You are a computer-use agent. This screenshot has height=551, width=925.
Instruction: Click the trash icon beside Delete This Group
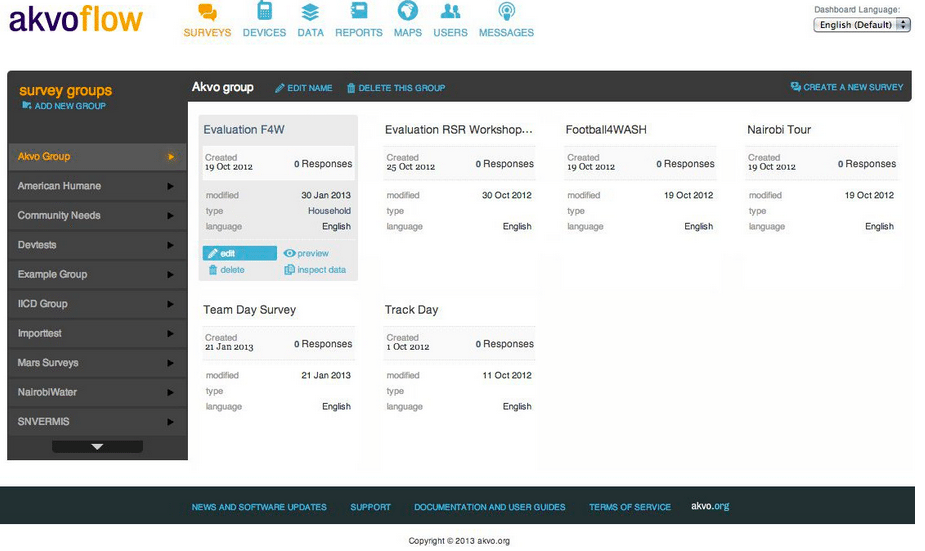click(x=351, y=88)
